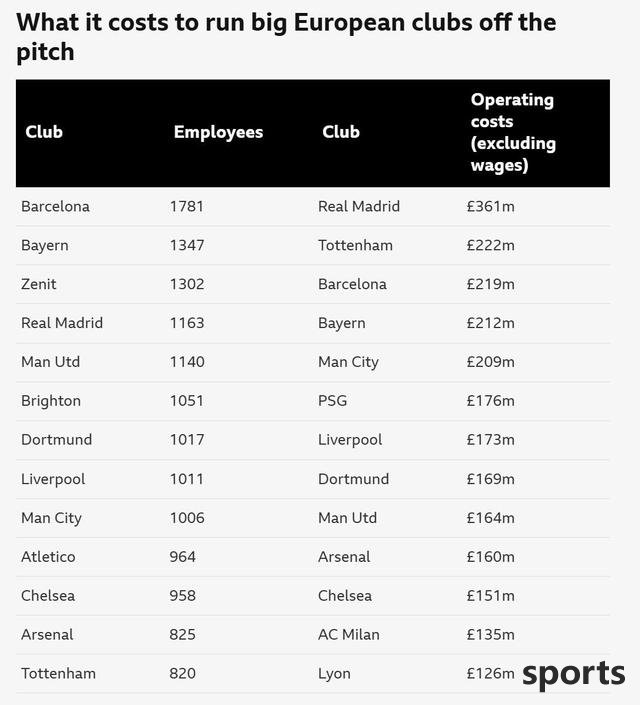Click Bayern's 1347 employee count

click(187, 245)
